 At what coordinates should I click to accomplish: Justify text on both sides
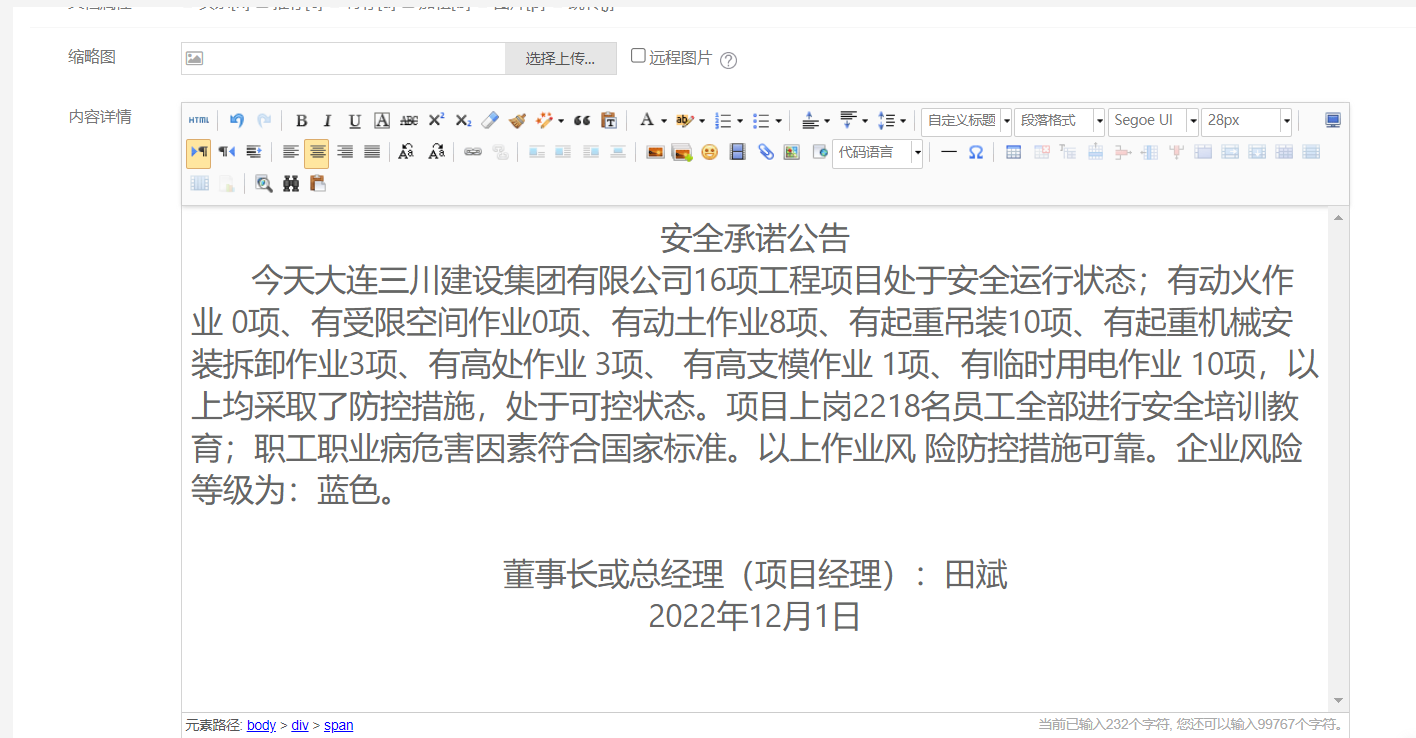point(372,152)
